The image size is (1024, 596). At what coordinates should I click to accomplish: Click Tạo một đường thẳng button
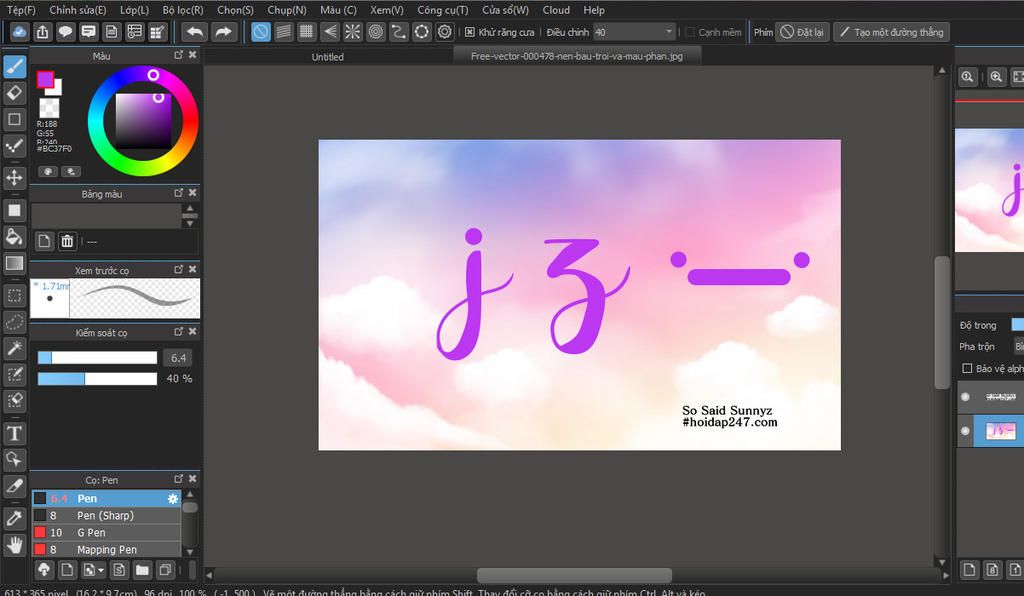[891, 32]
